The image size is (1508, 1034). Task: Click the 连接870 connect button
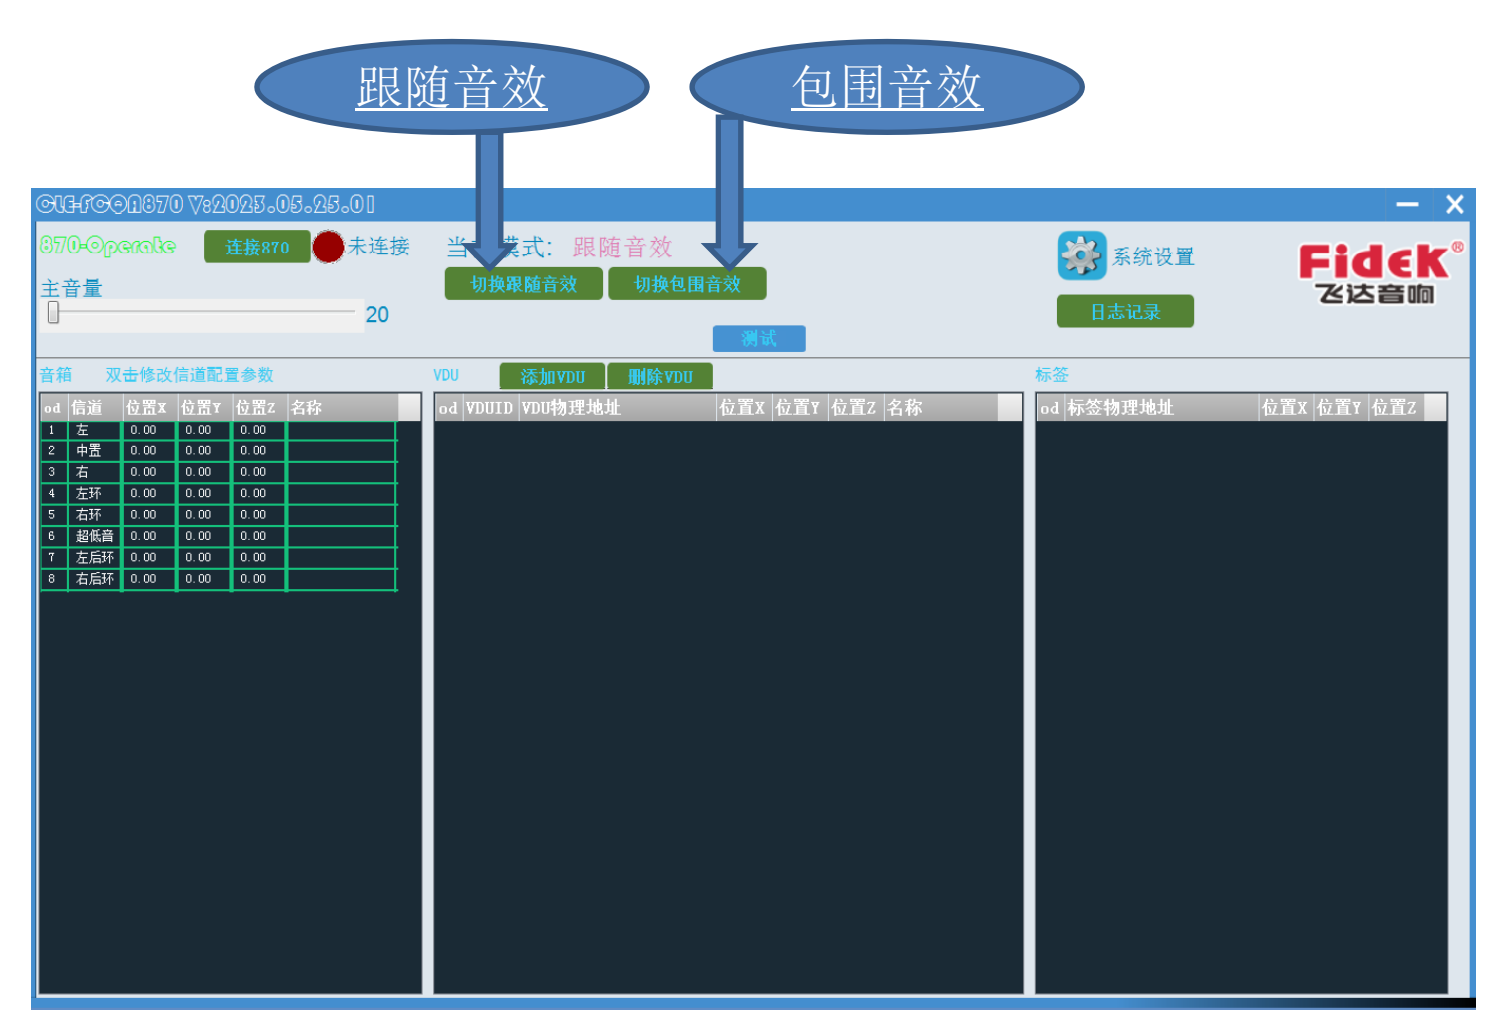click(257, 247)
